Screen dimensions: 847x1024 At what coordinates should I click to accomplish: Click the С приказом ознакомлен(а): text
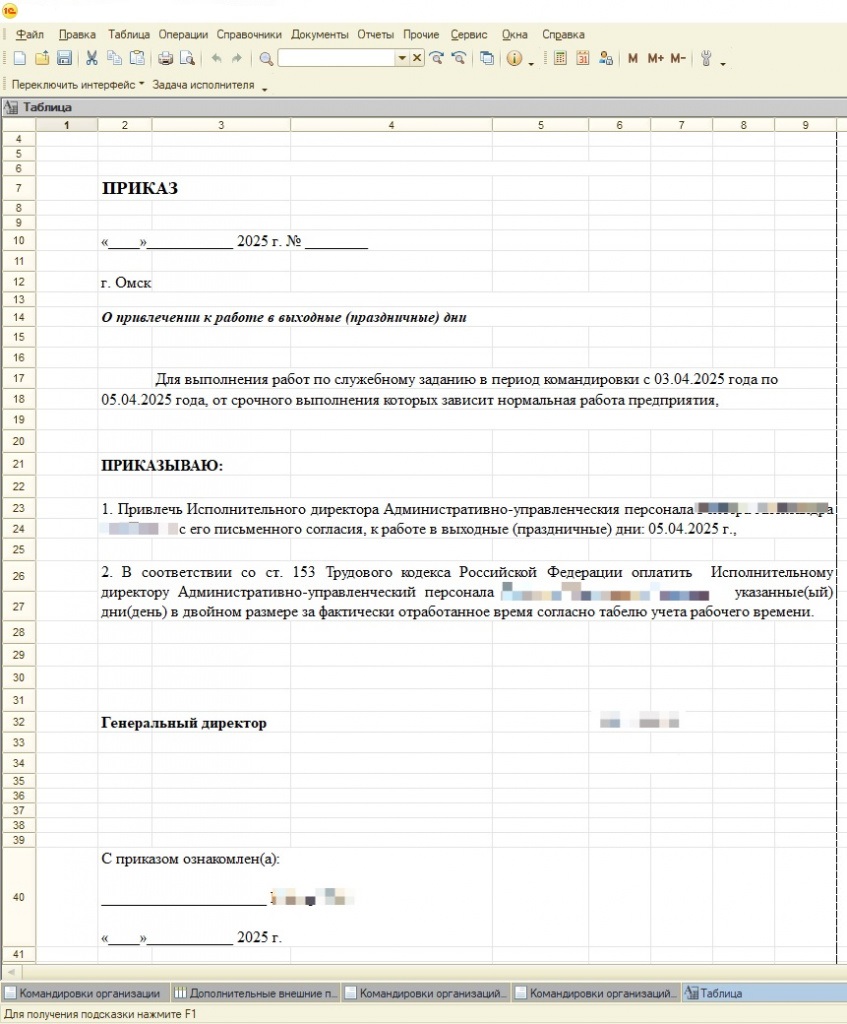click(x=190, y=859)
